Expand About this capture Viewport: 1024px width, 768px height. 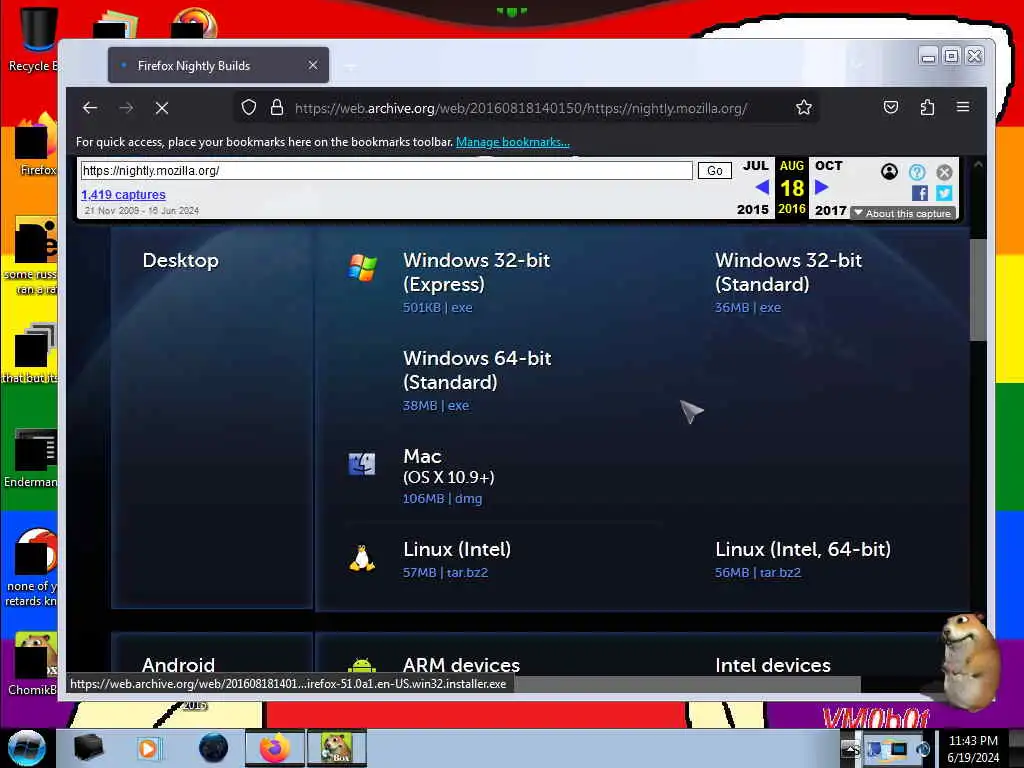point(903,214)
